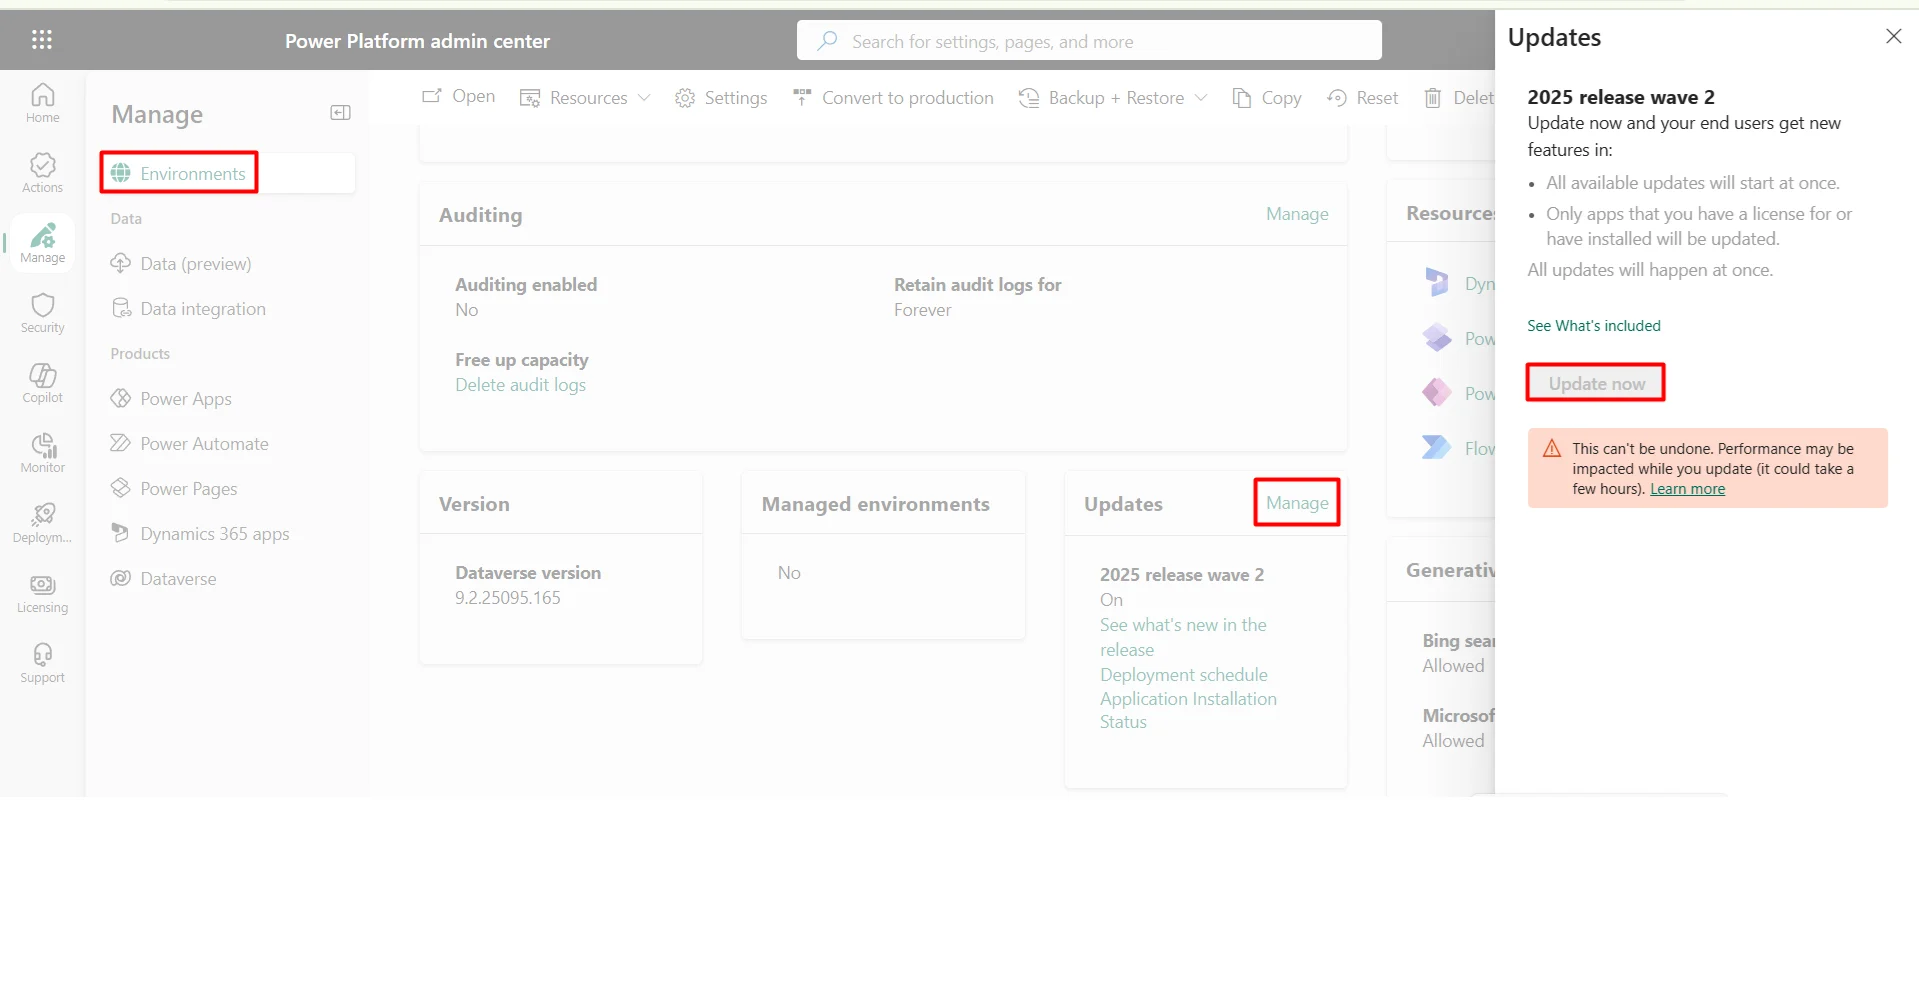Open Licensing from left navigation rail
This screenshot has width=1919, height=1005.
click(x=42, y=593)
